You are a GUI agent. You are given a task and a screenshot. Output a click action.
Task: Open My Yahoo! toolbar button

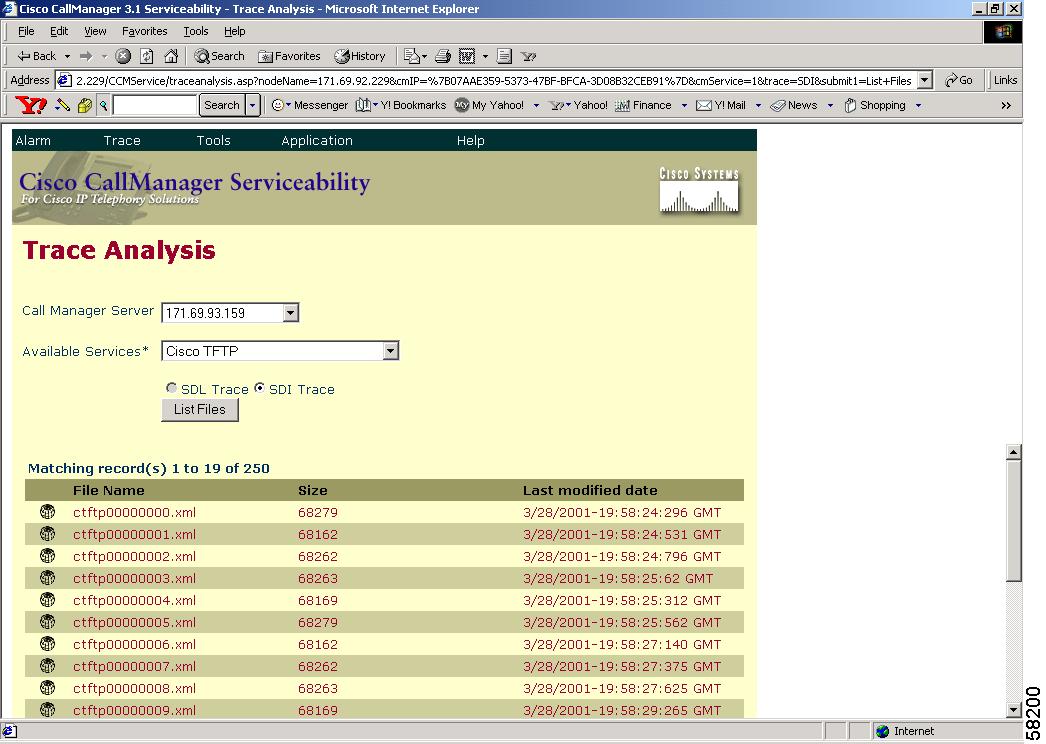click(x=489, y=105)
